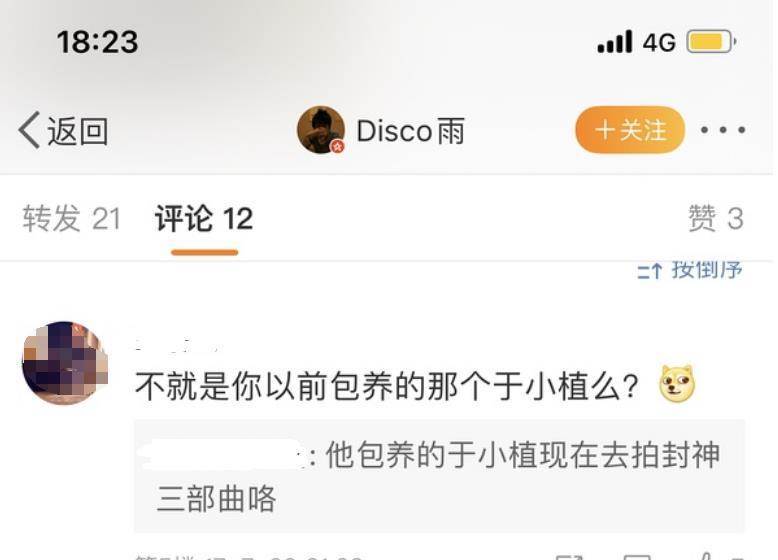
Task: Open the three-dot more options menu
Action: (723, 130)
